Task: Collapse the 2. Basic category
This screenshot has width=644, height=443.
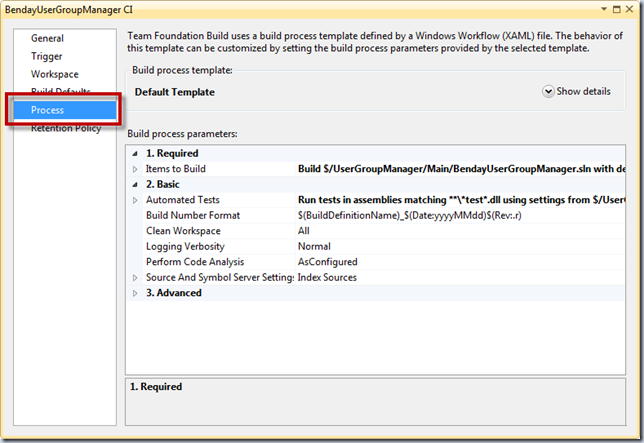Action: [x=135, y=185]
